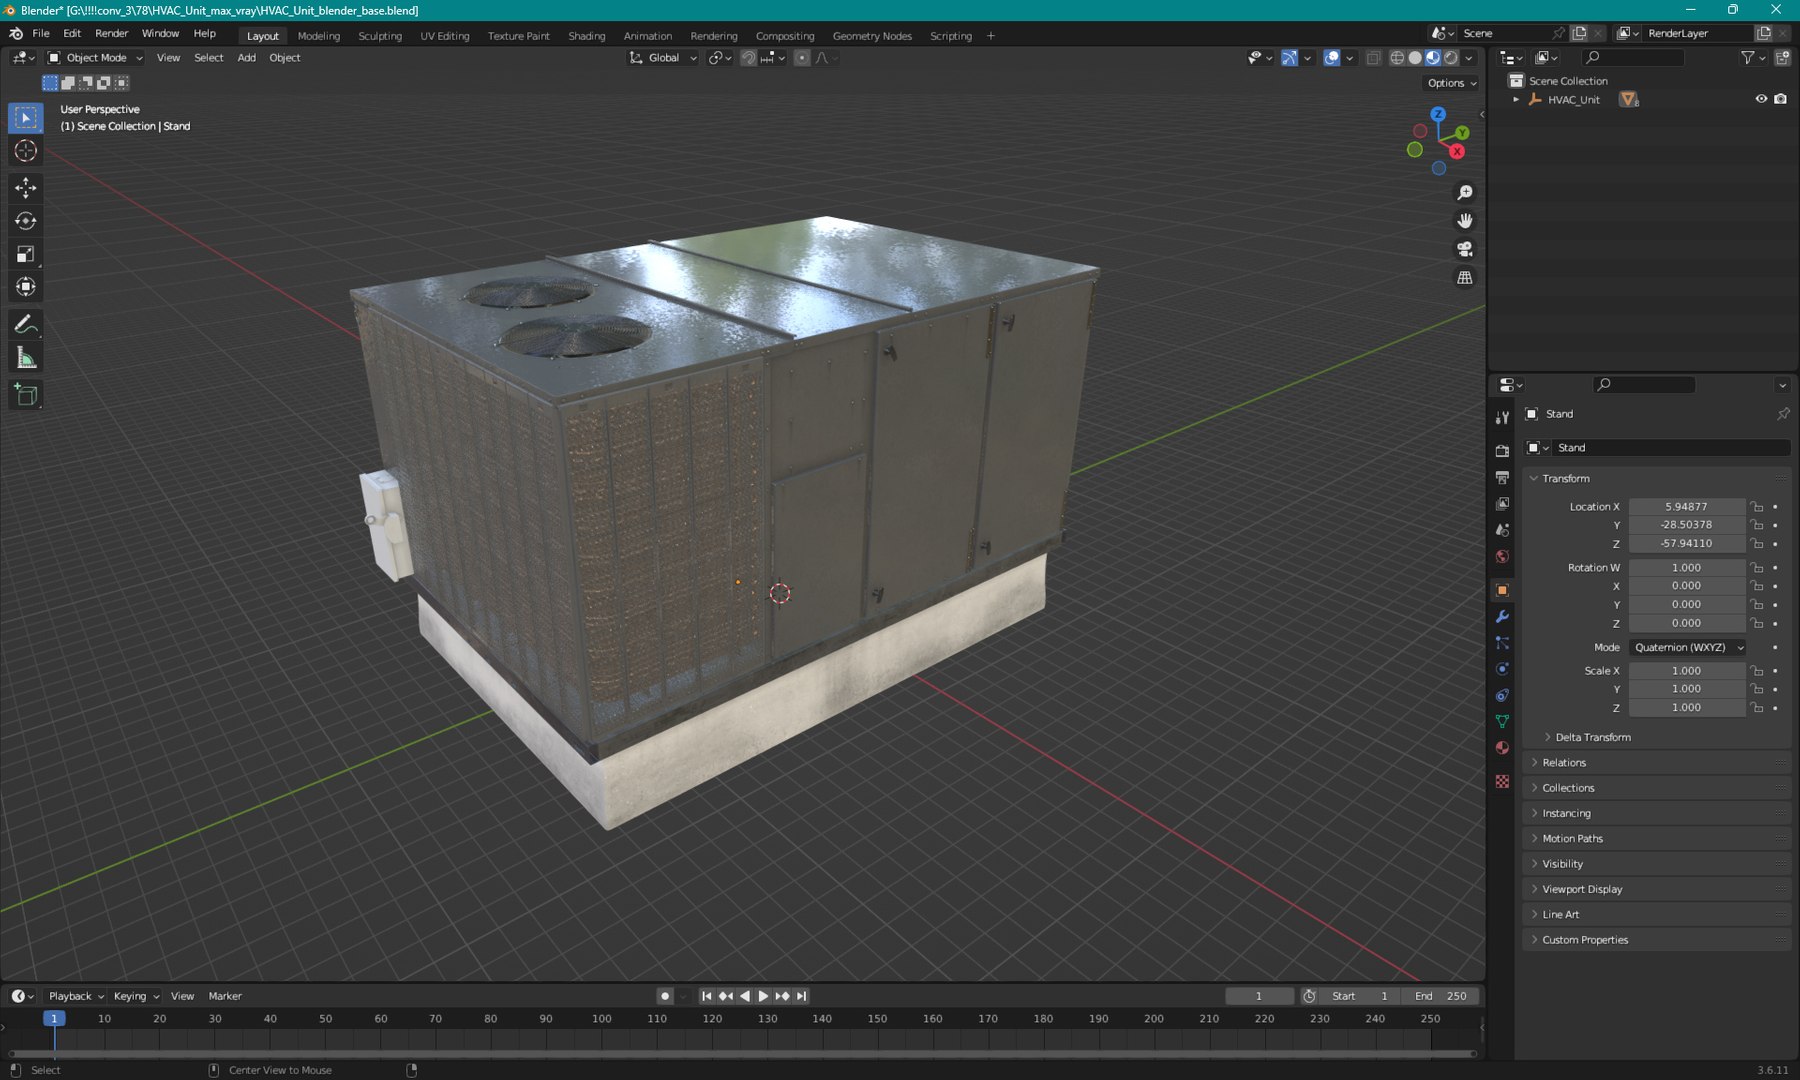Screen dimensions: 1800x1080
Task: Open the Object Data properties tab
Action: 1502,721
